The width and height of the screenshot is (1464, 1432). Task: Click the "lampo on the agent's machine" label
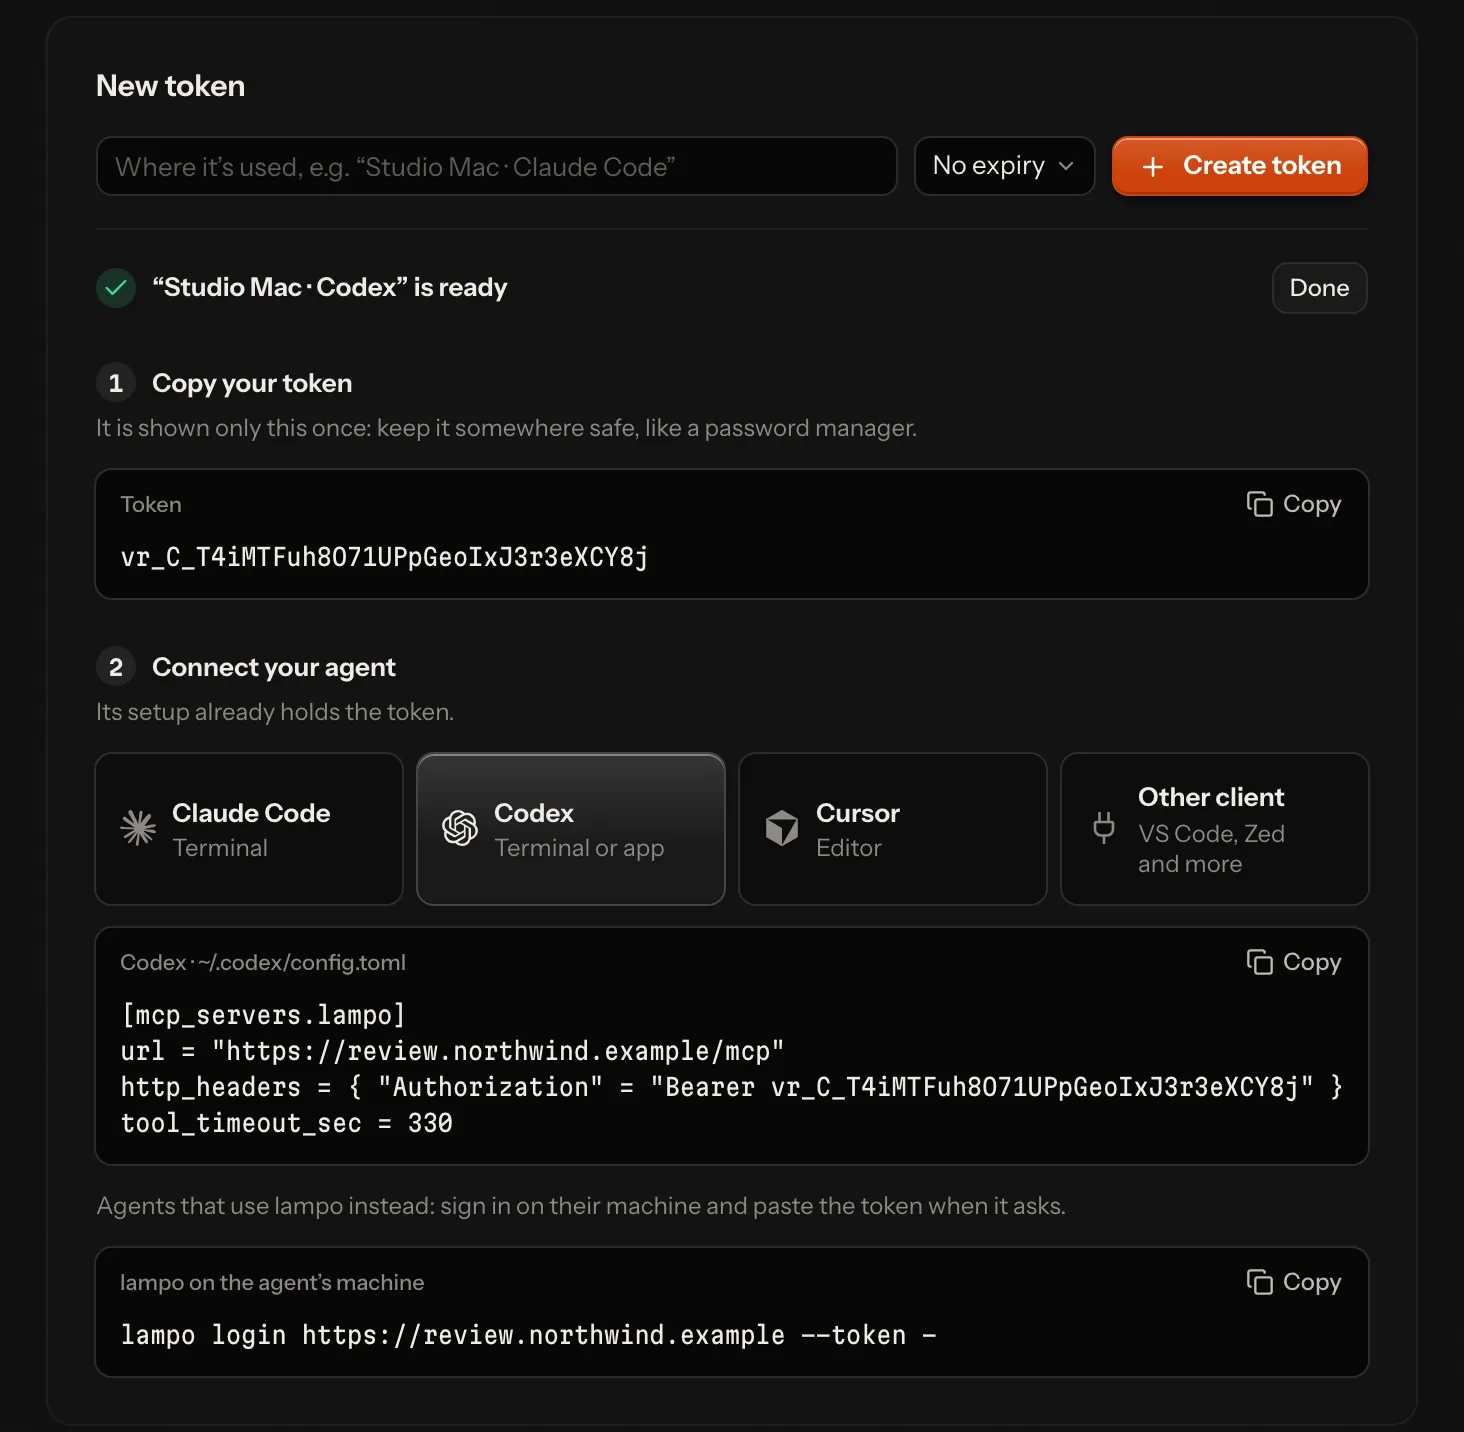272,1283
